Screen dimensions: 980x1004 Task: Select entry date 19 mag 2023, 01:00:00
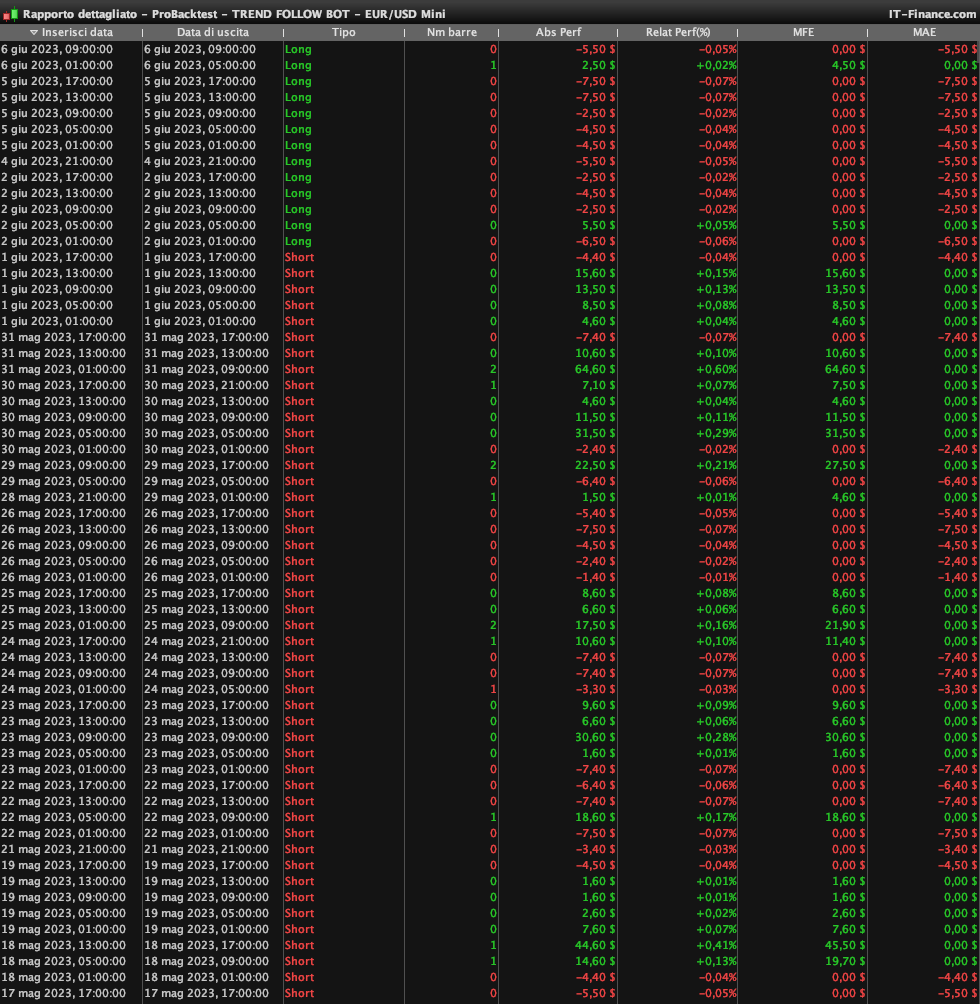click(x=63, y=930)
